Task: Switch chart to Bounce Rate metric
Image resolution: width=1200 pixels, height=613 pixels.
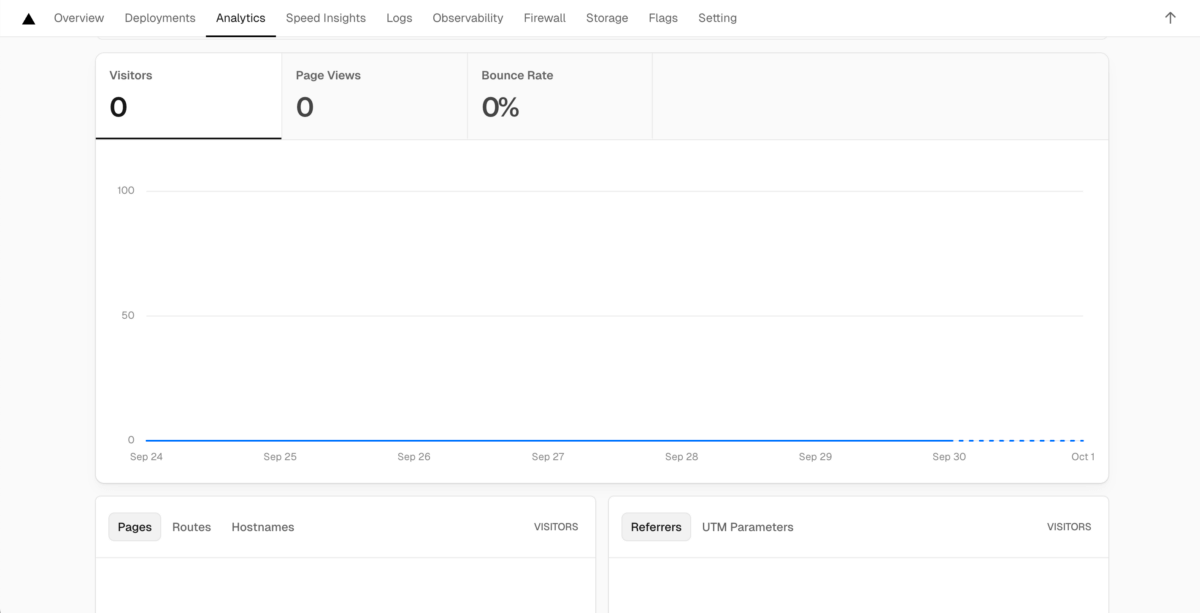Action: coord(559,96)
